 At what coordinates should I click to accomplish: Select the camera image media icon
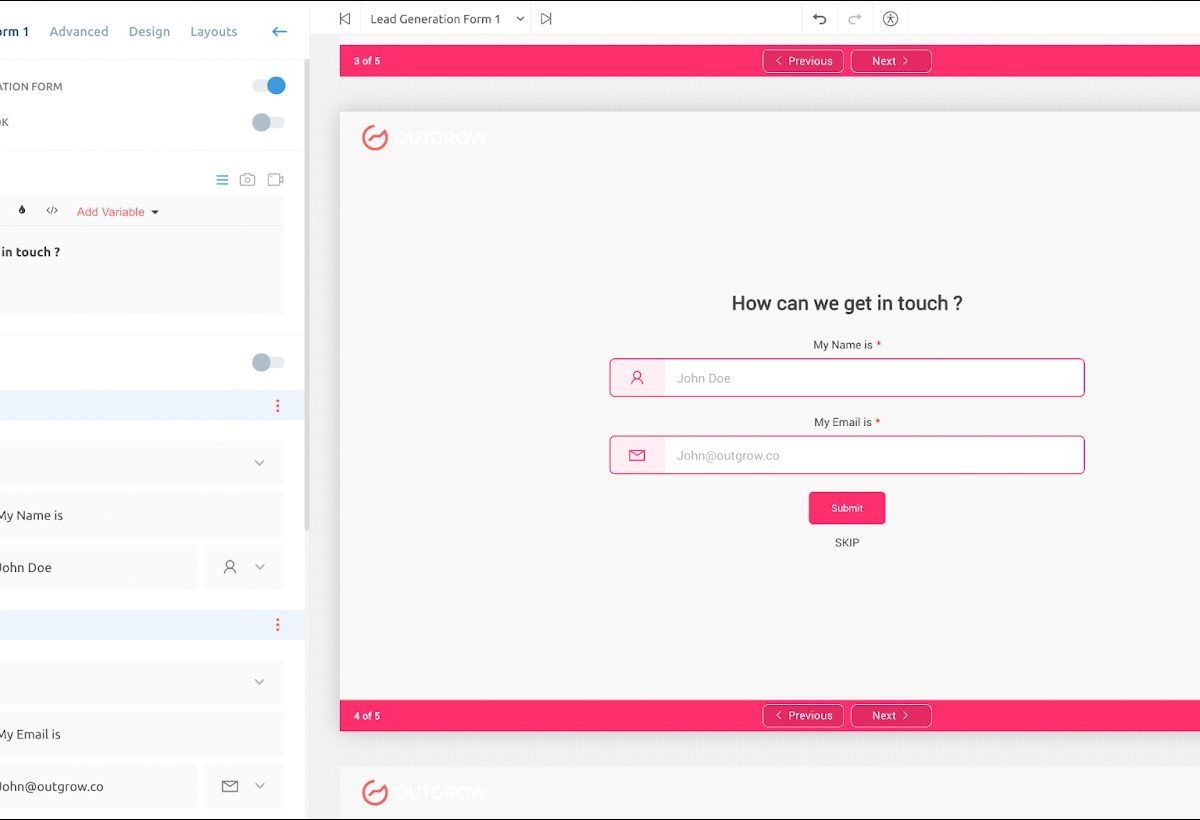247,180
